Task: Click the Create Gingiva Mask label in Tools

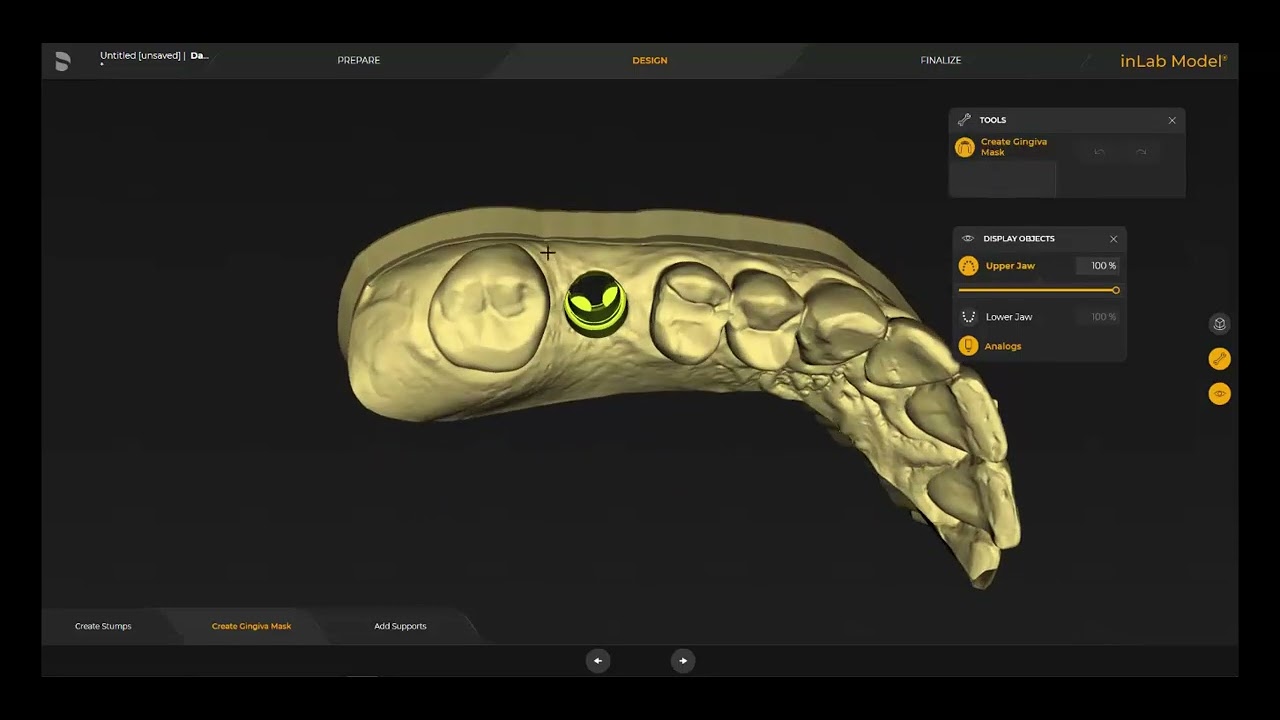Action: (x=1013, y=147)
